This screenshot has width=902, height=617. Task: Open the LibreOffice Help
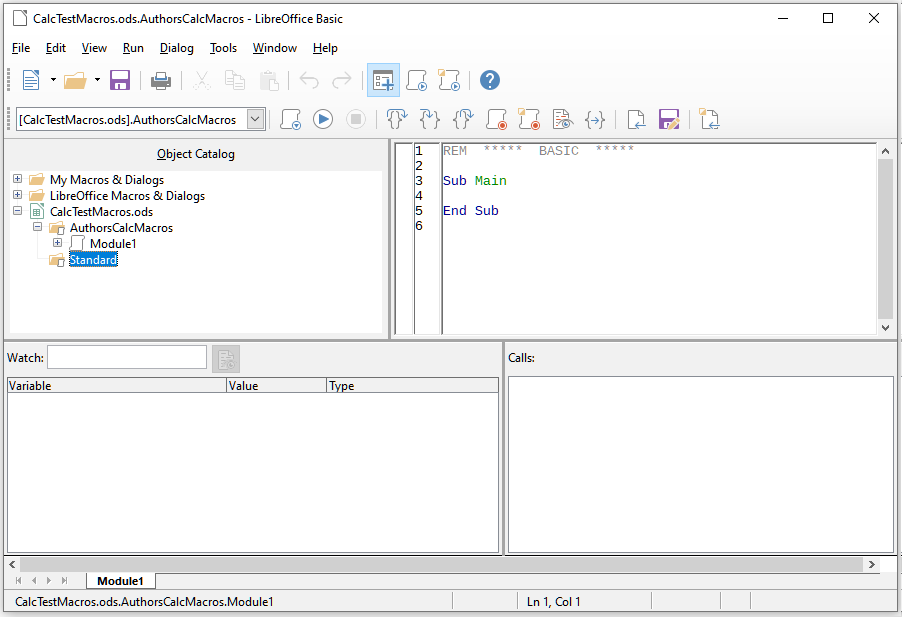click(490, 80)
